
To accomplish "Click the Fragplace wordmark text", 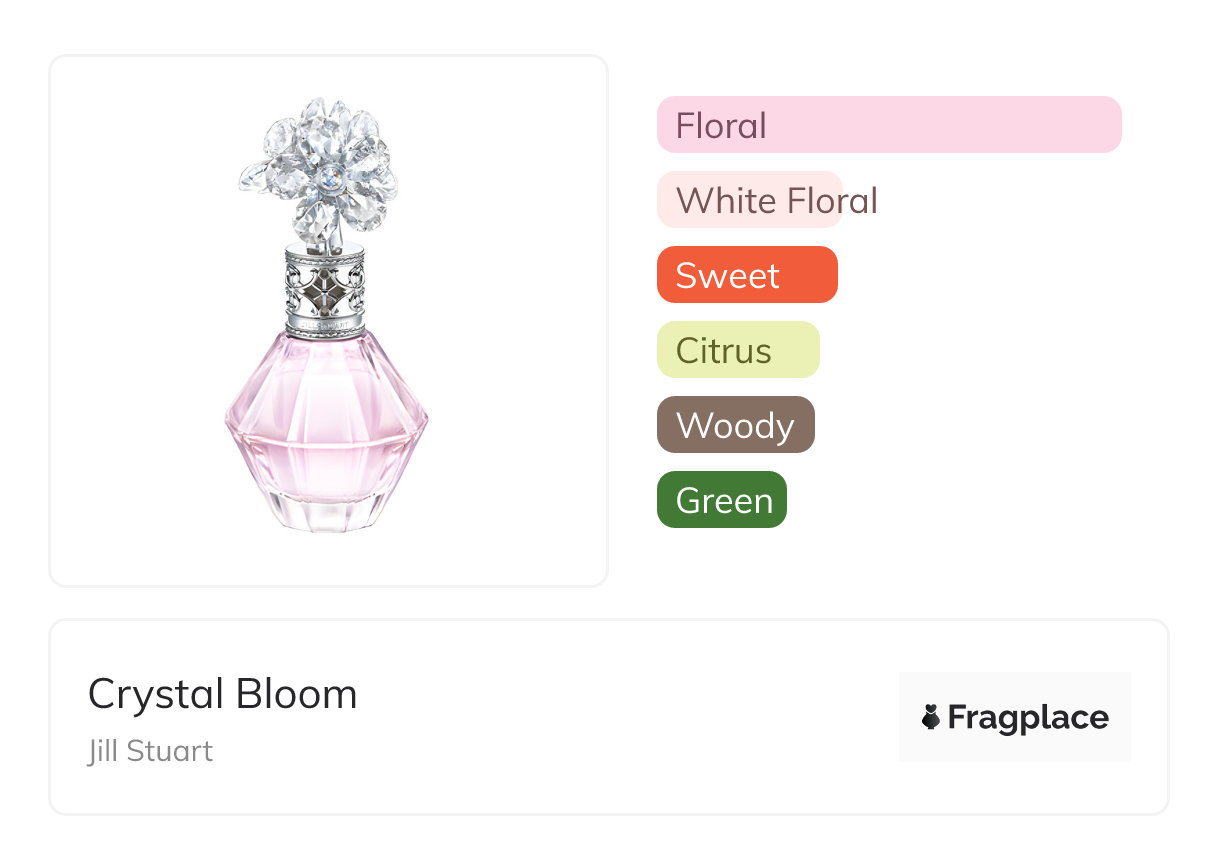I will click(x=1028, y=718).
